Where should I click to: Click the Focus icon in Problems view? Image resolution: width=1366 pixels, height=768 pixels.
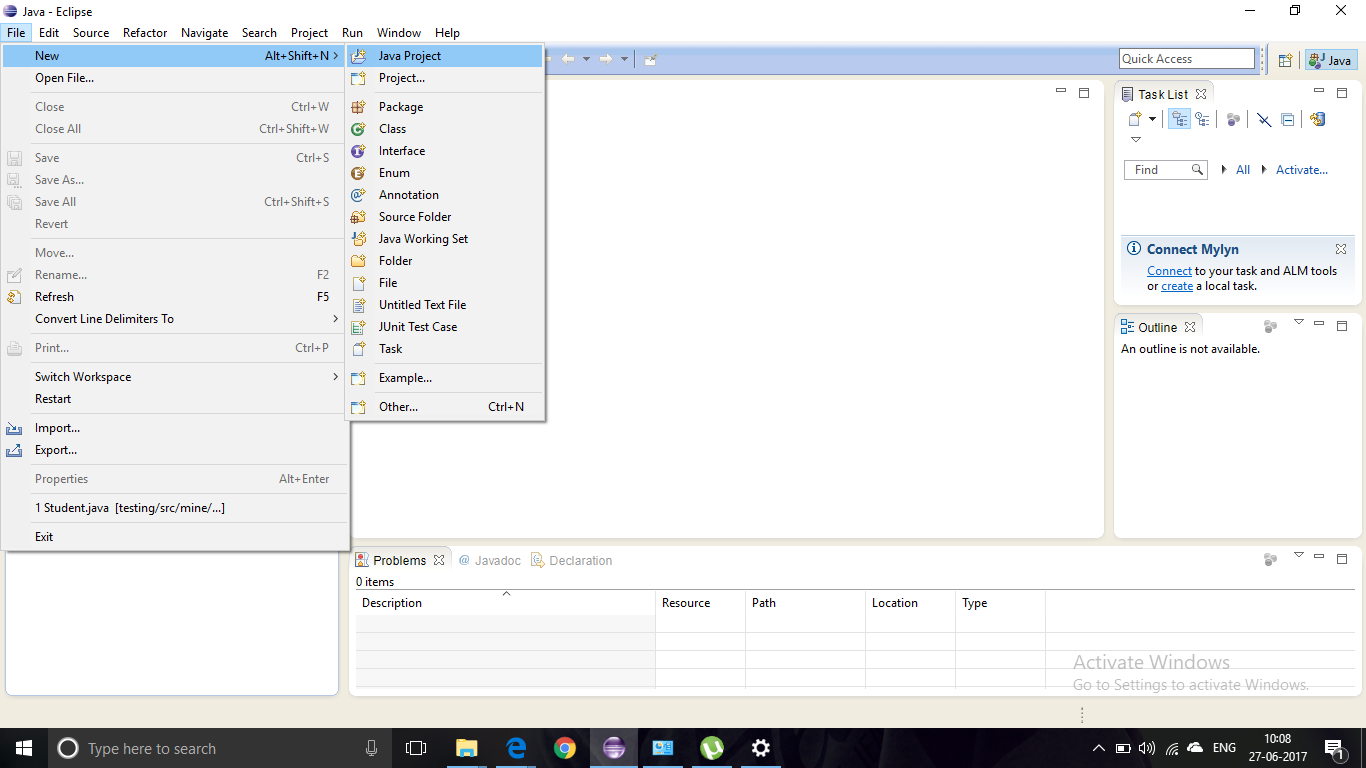point(1270,559)
